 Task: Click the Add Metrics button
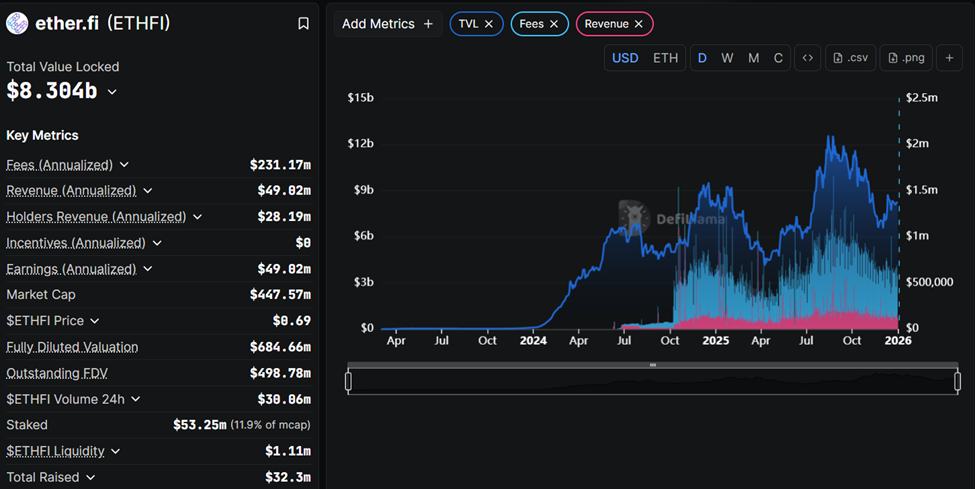[x=388, y=24]
